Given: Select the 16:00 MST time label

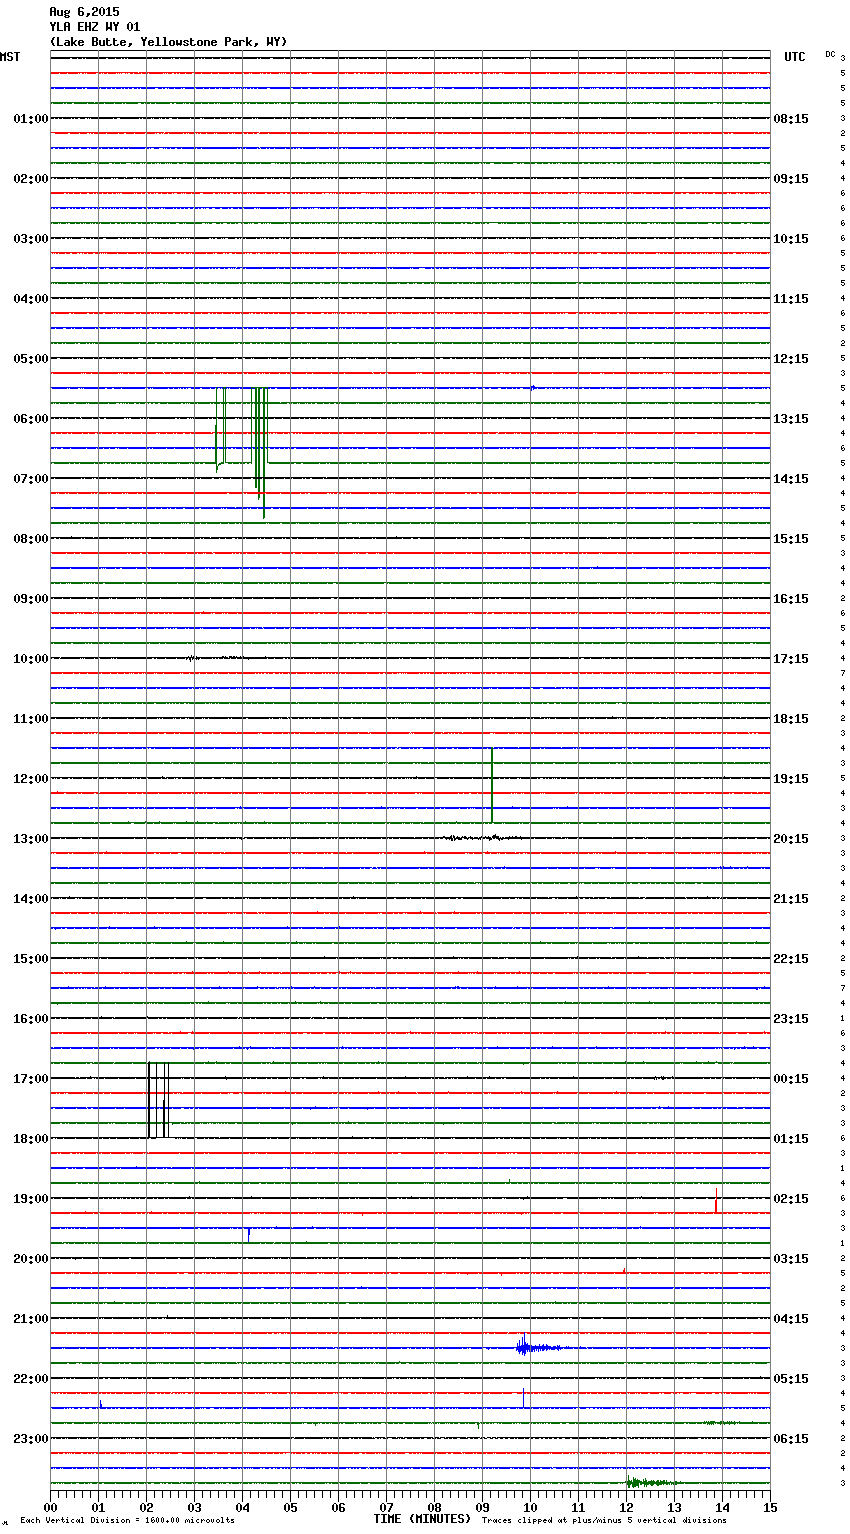Looking at the screenshot, I should pos(31,1019).
